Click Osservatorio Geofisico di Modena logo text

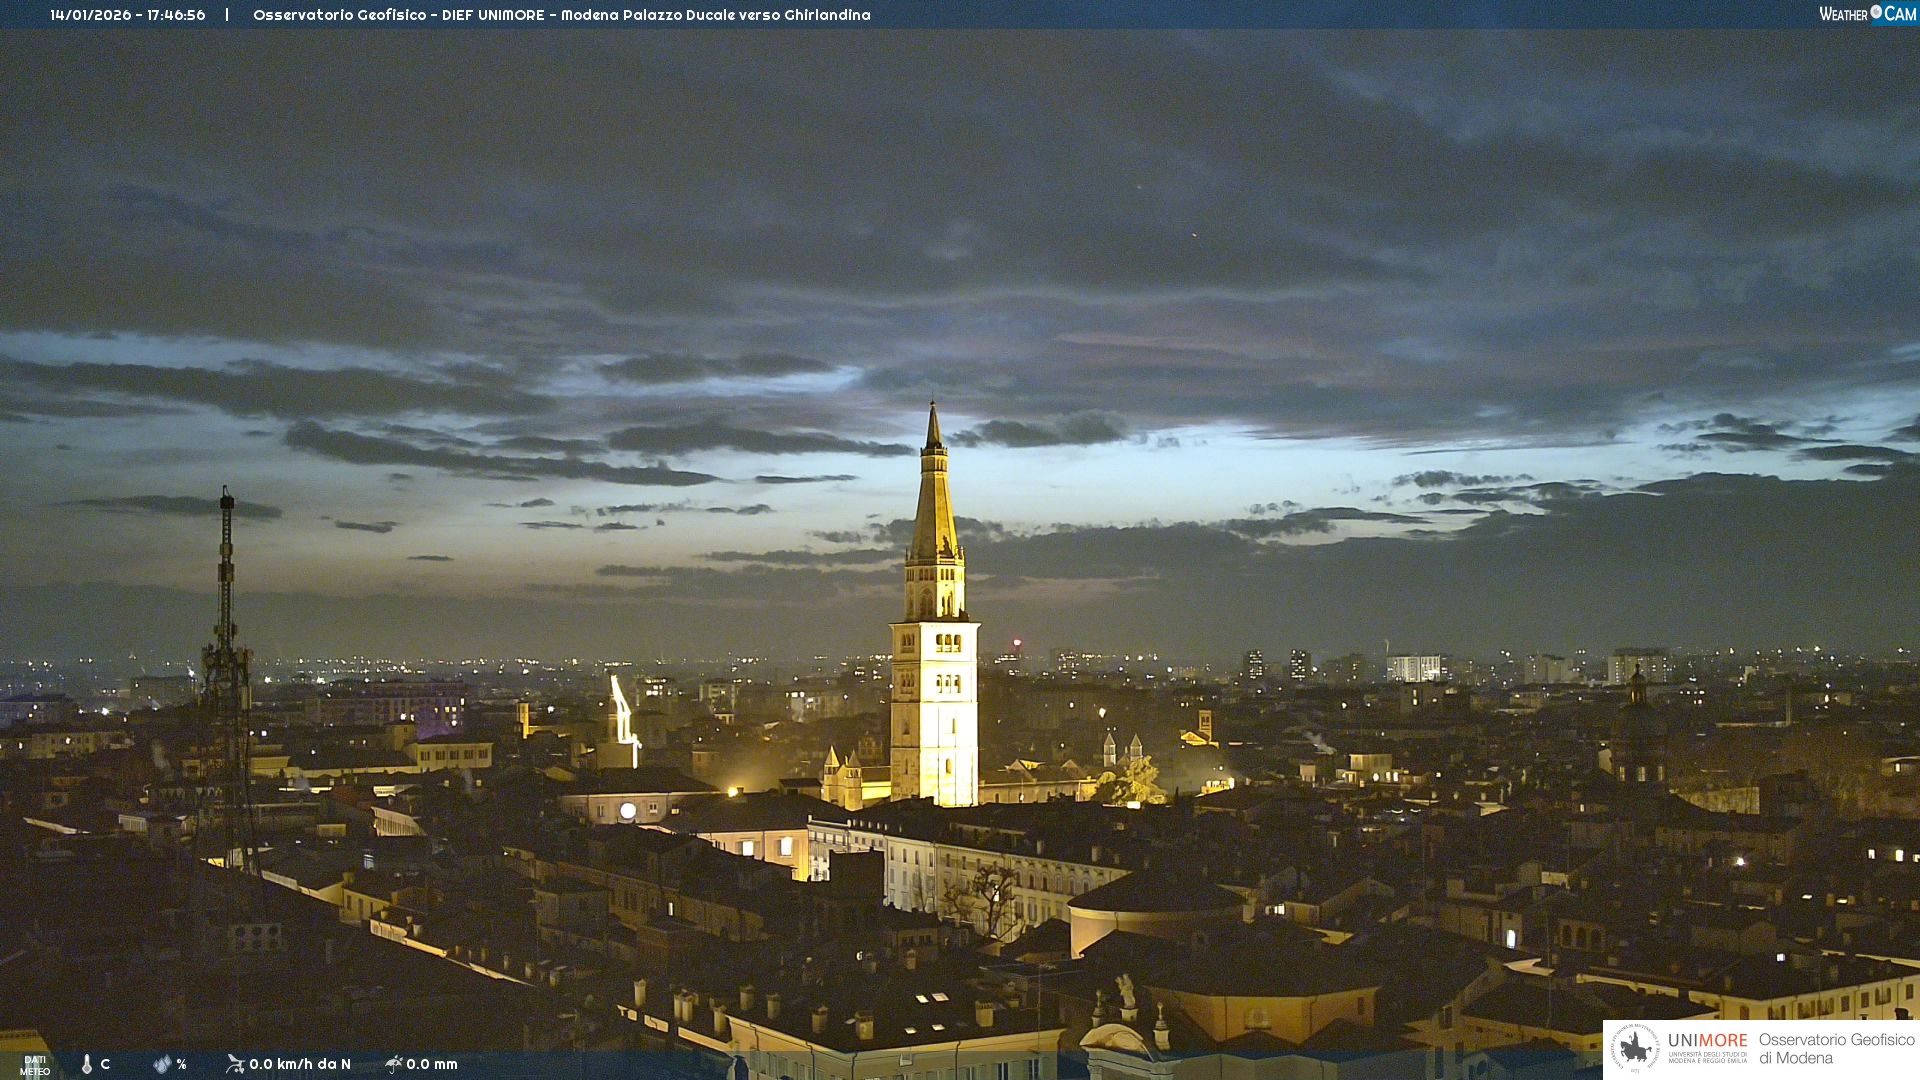coord(1836,1049)
